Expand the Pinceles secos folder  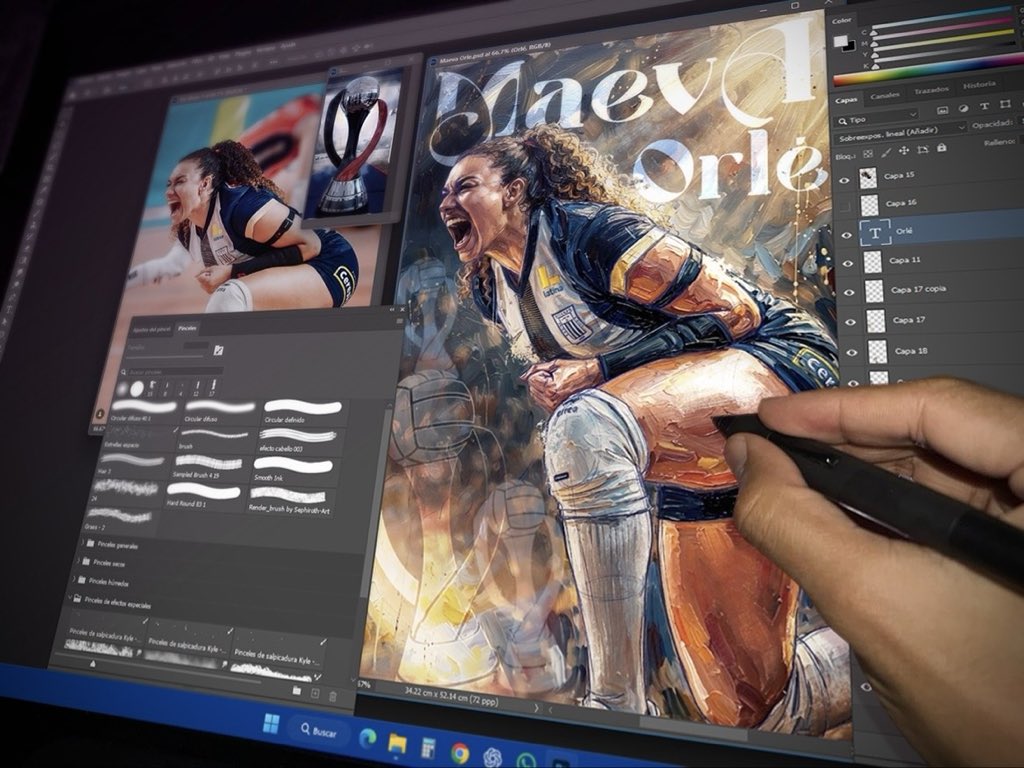(78, 561)
